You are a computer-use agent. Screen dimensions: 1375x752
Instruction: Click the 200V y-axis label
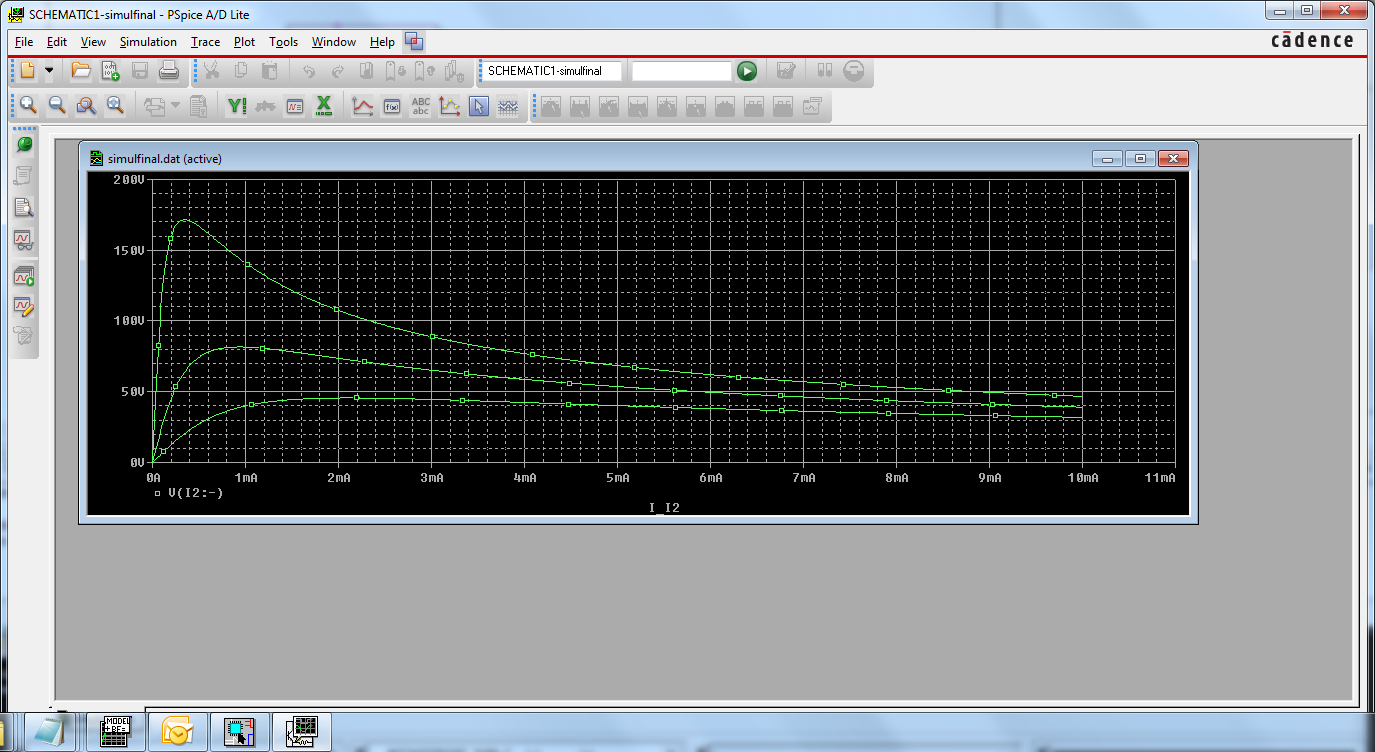coord(128,179)
